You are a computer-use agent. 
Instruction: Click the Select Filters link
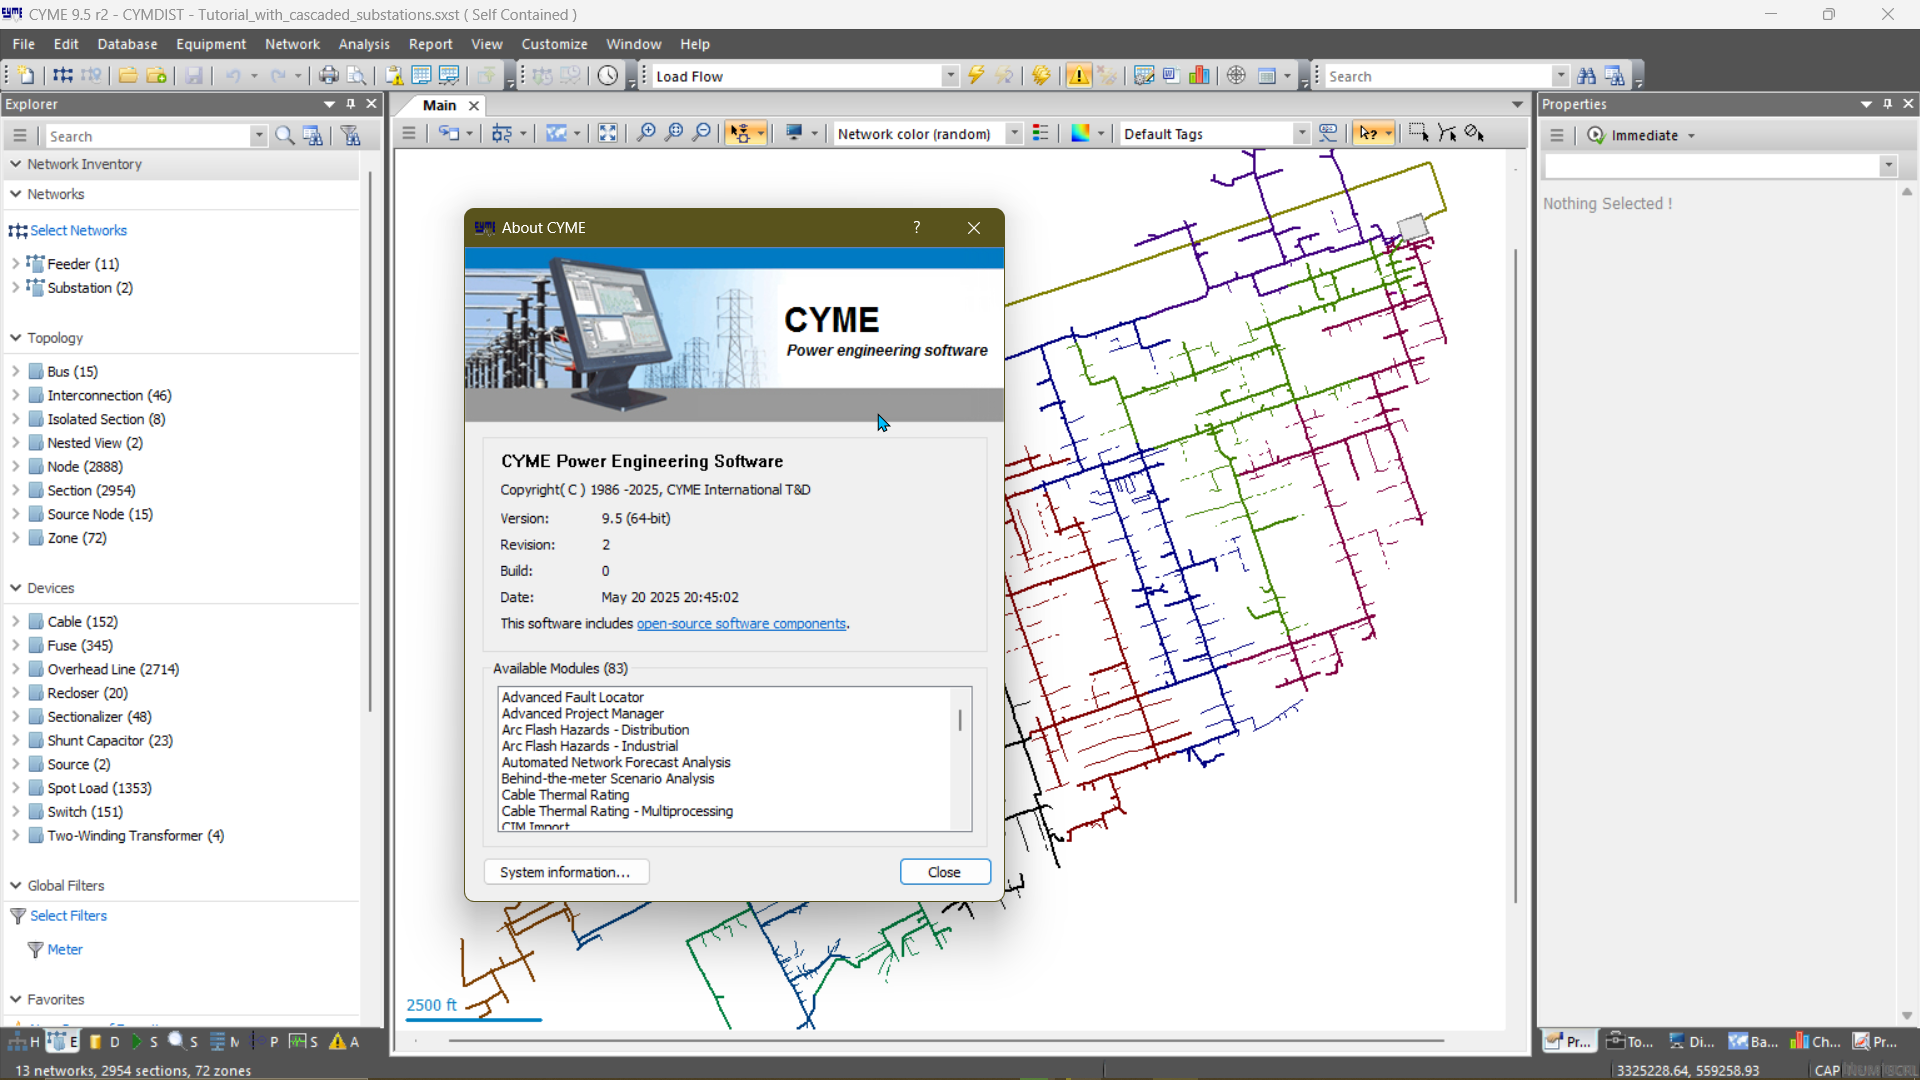68,916
